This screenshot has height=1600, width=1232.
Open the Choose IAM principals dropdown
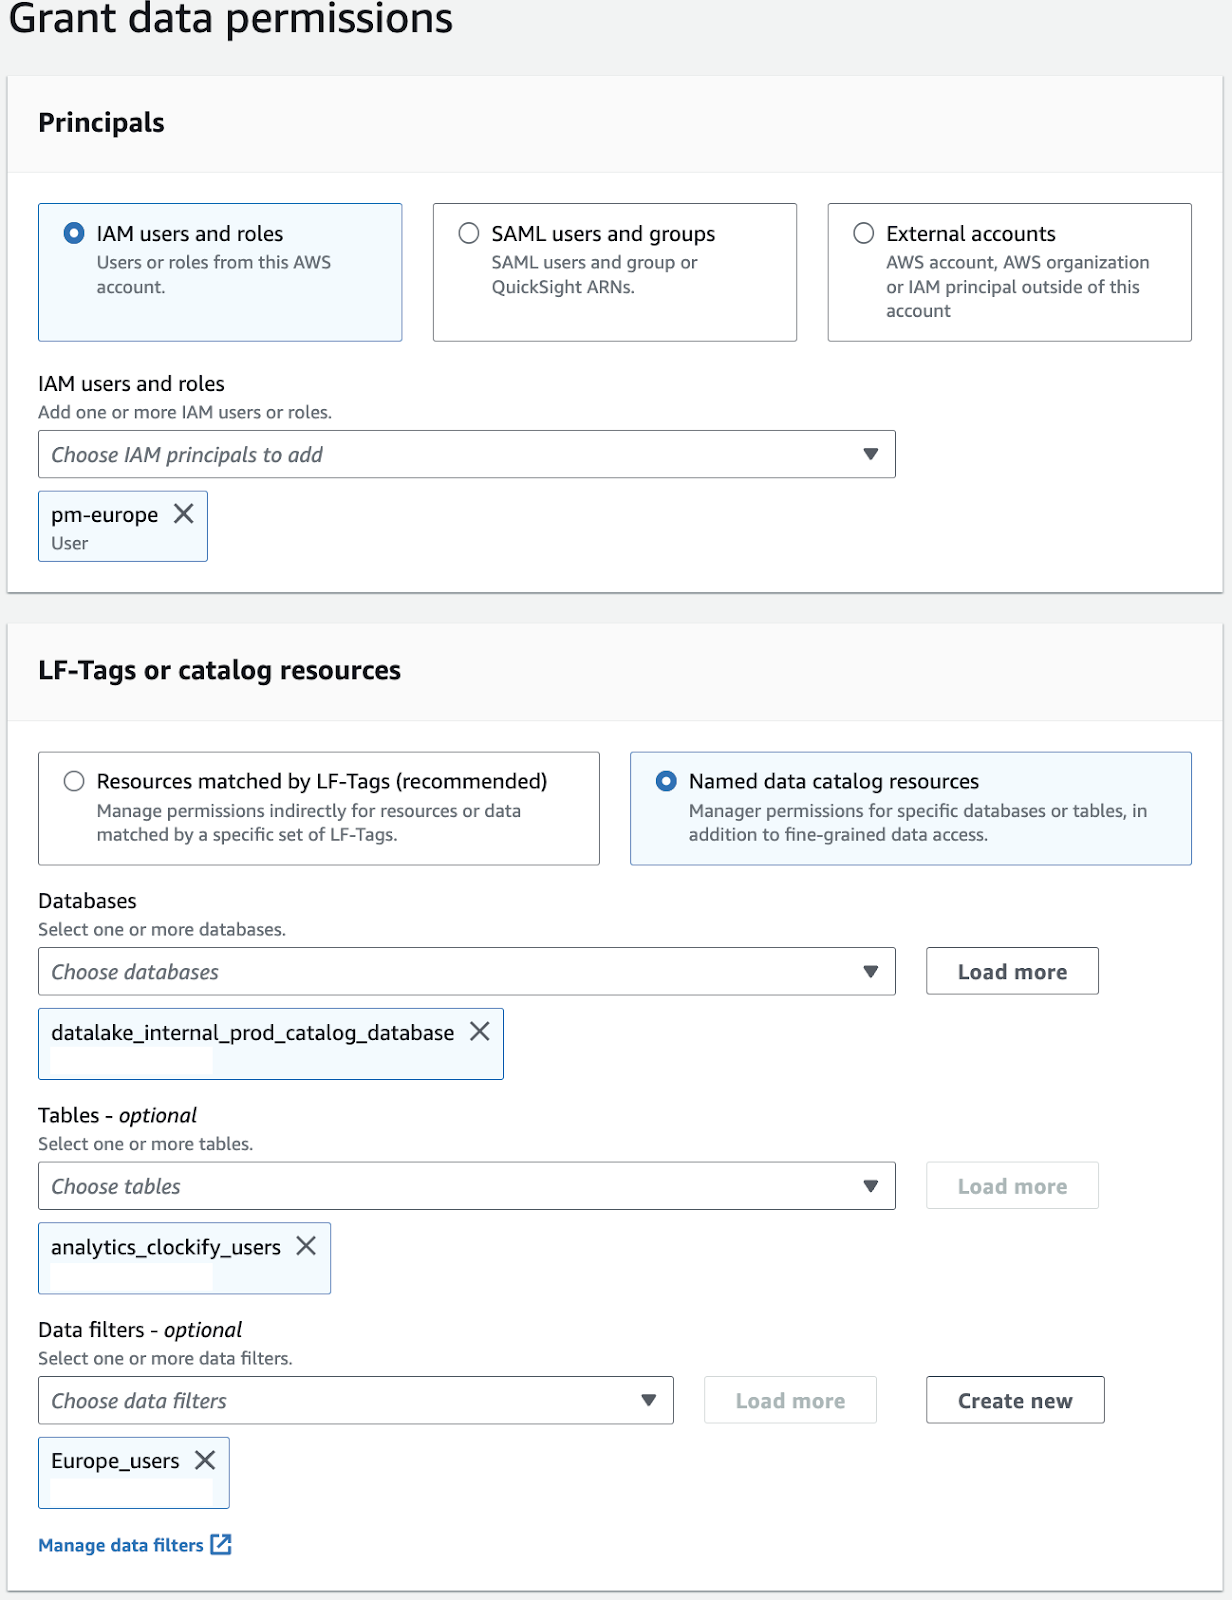[x=466, y=455]
